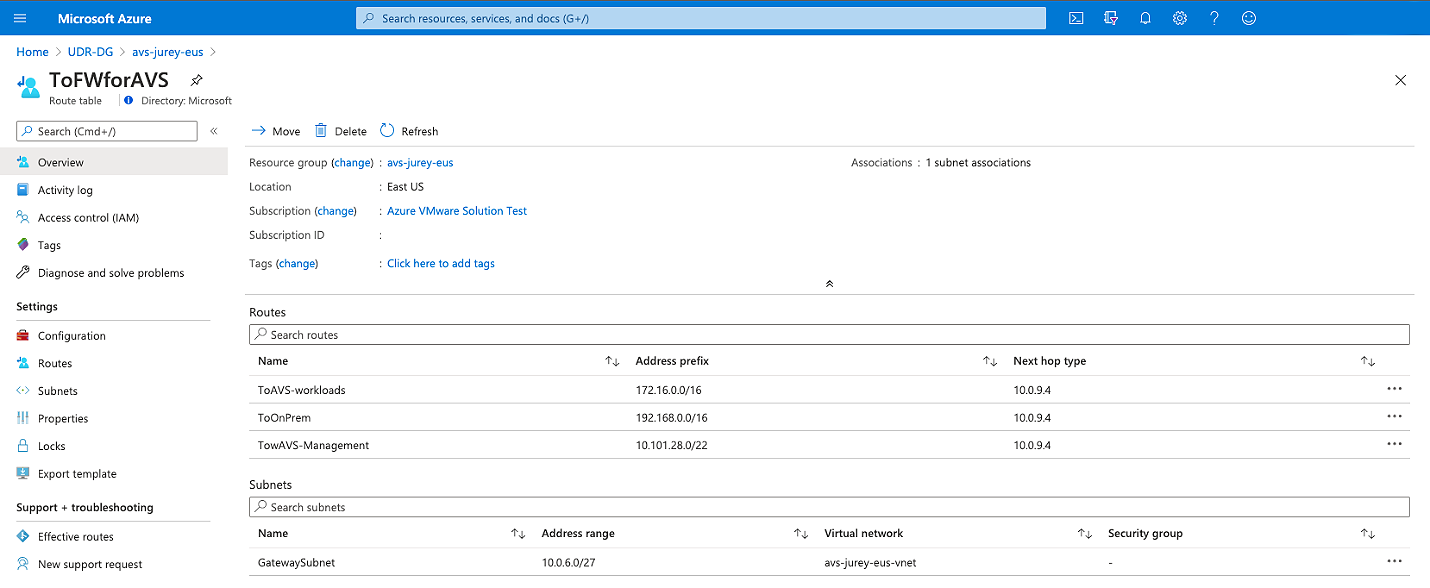Screen dimensions: 1430x588
Task: Pin ToFWforAVS to dashboard
Action: point(197,80)
